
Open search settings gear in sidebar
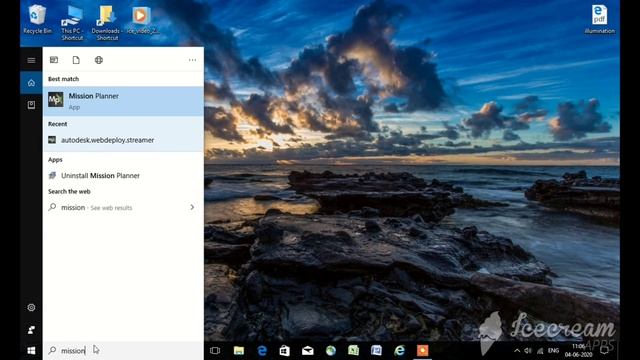(31, 307)
